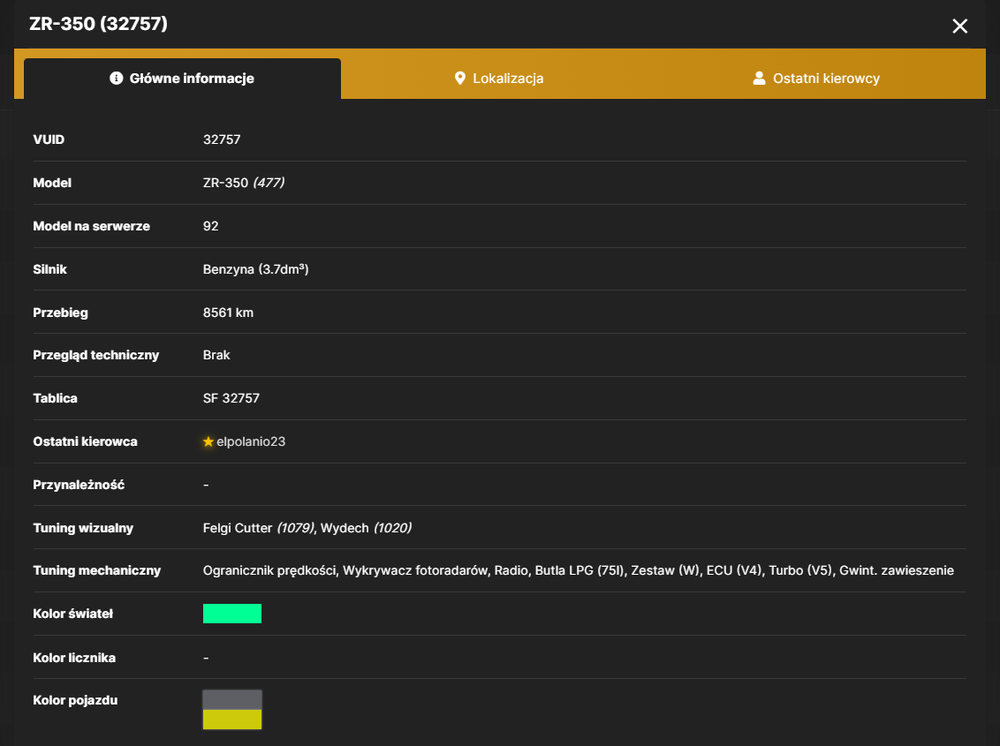Select Gwint. zawieszenie in Tuning mechaniczny

coord(897,571)
